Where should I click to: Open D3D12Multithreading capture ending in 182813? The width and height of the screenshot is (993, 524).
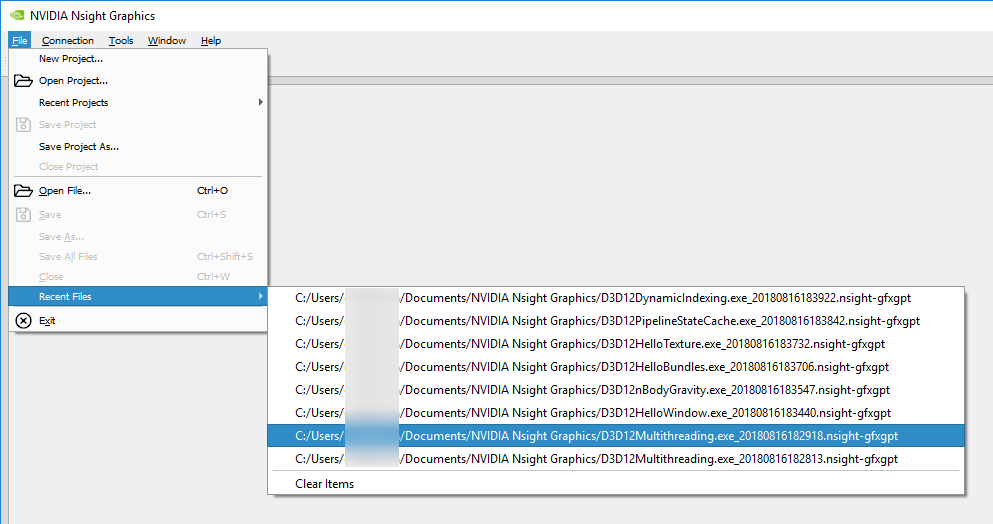596,459
